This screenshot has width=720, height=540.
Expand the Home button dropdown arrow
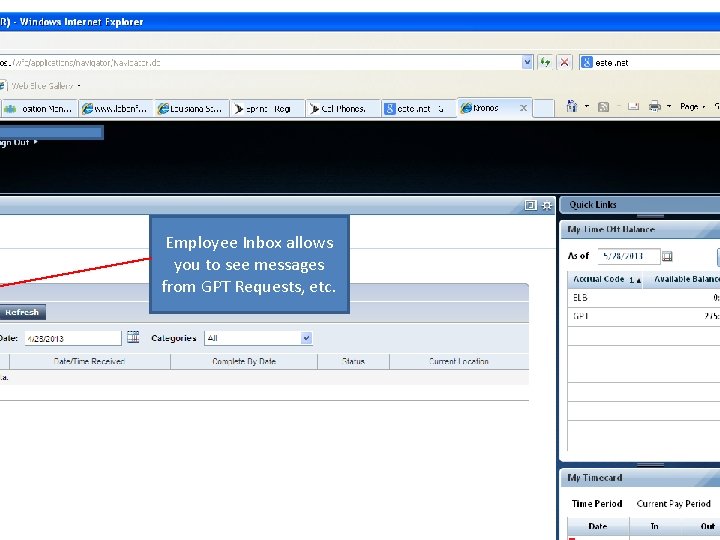[586, 107]
